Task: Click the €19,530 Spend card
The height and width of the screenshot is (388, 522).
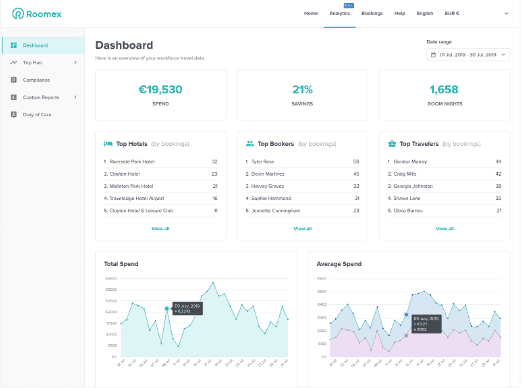Action: 161,95
